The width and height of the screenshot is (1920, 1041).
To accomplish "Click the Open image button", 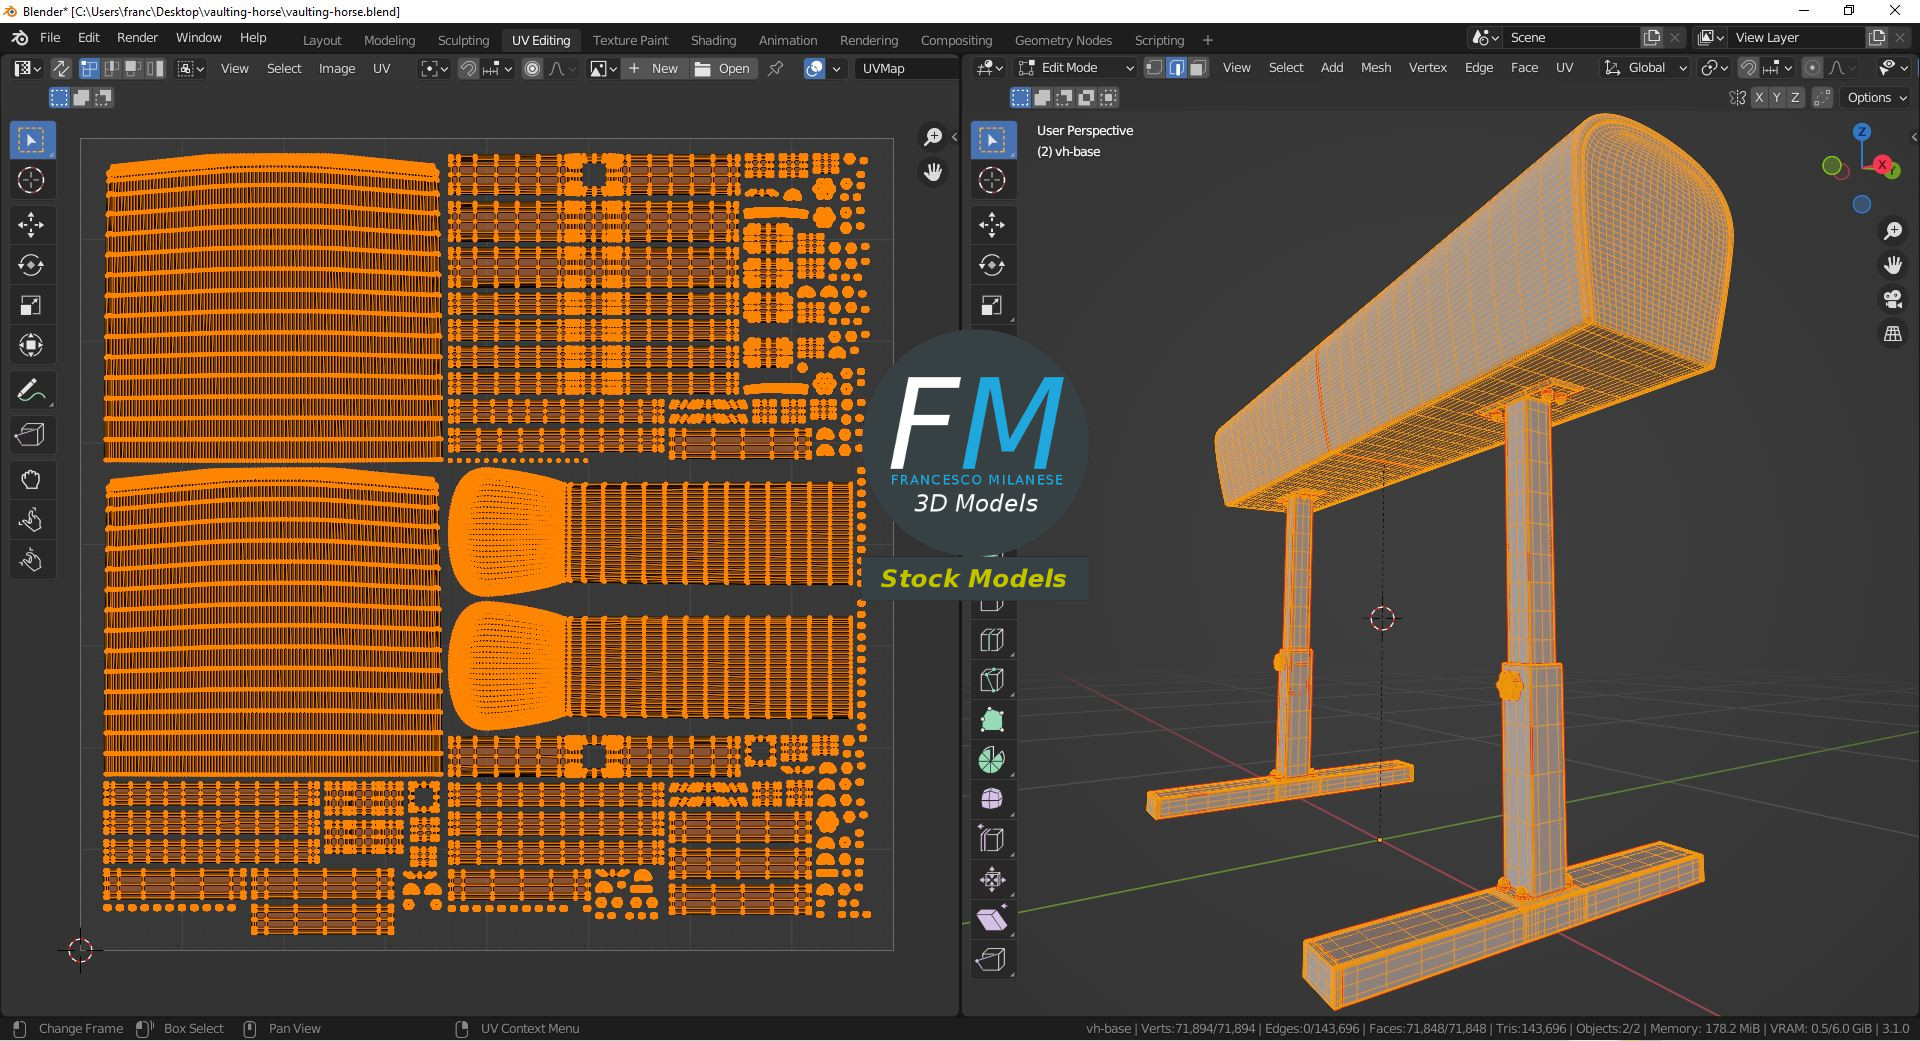I will pos(723,68).
